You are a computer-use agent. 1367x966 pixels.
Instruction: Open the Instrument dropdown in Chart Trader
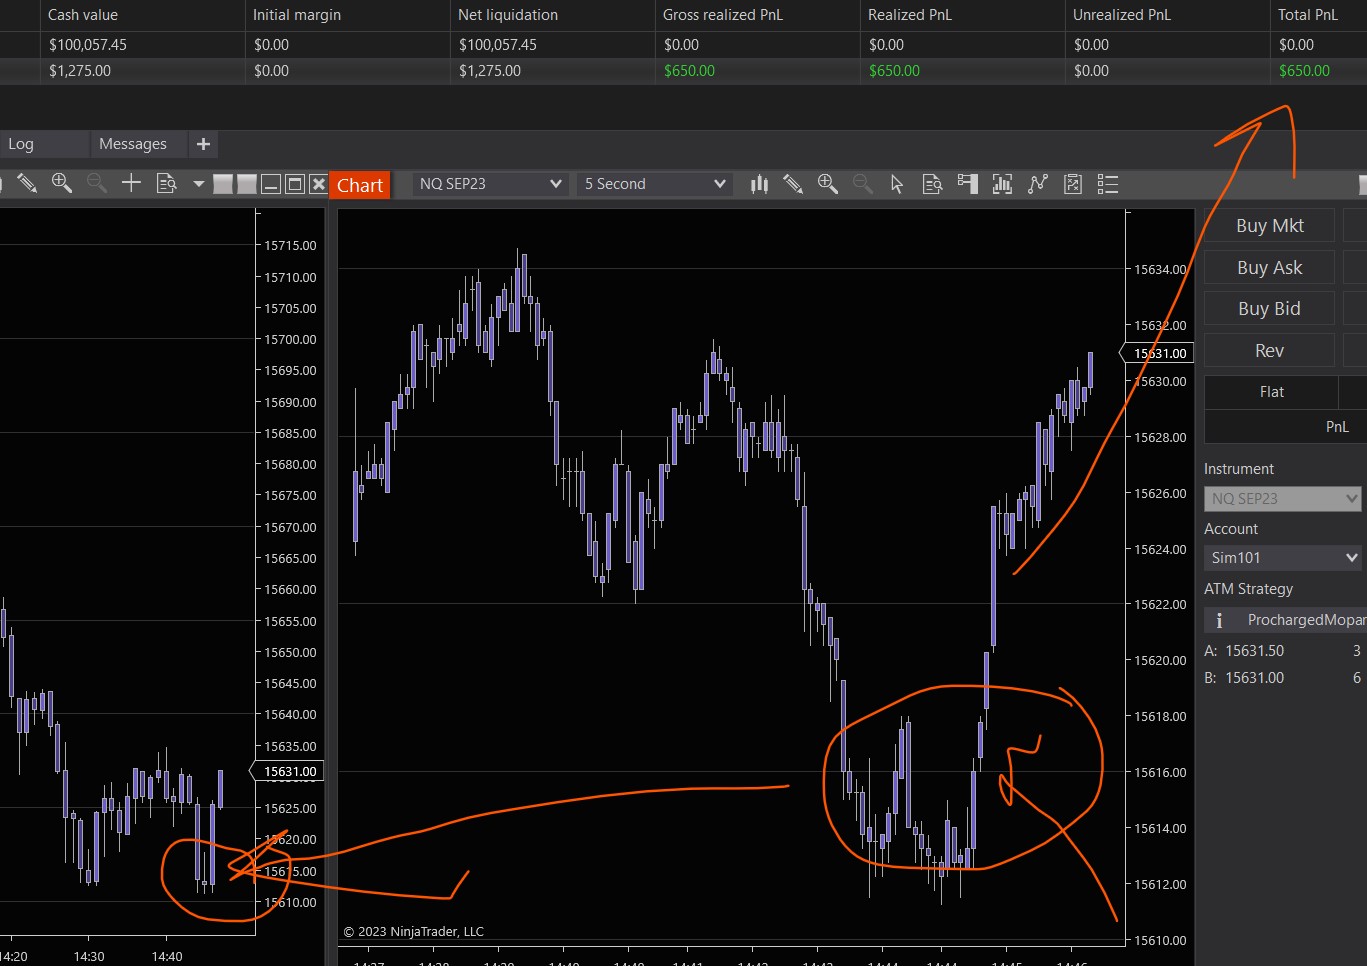coord(1282,499)
